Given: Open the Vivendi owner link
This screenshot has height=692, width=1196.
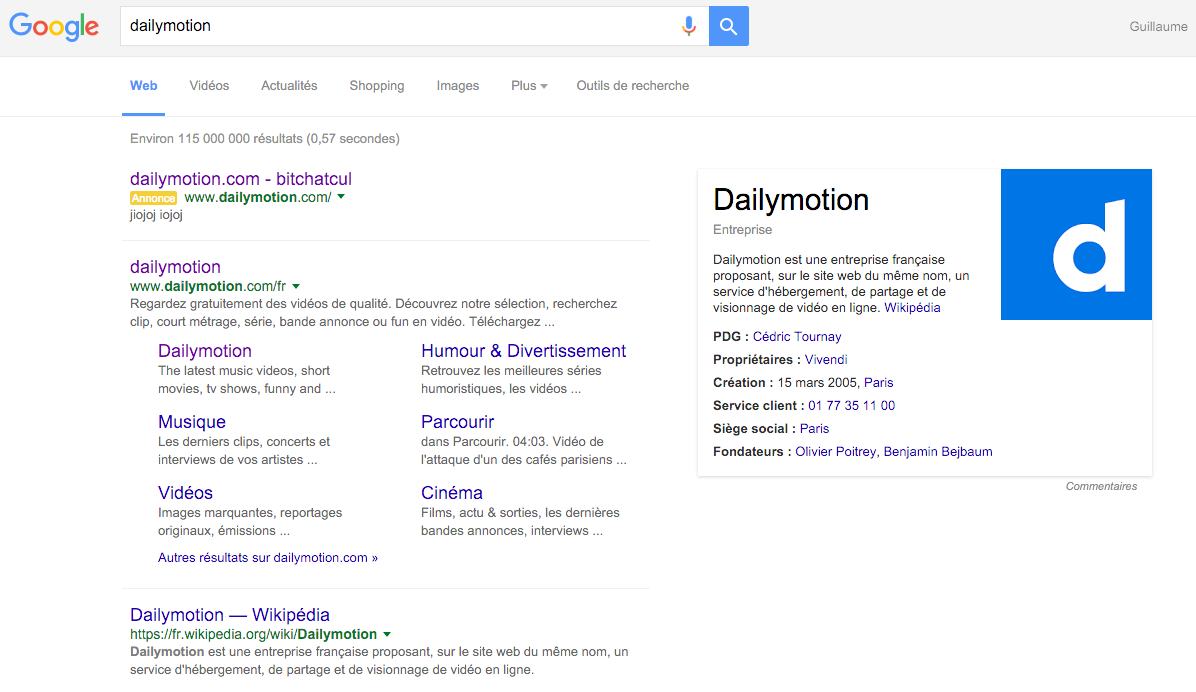Looking at the screenshot, I should coord(827,359).
